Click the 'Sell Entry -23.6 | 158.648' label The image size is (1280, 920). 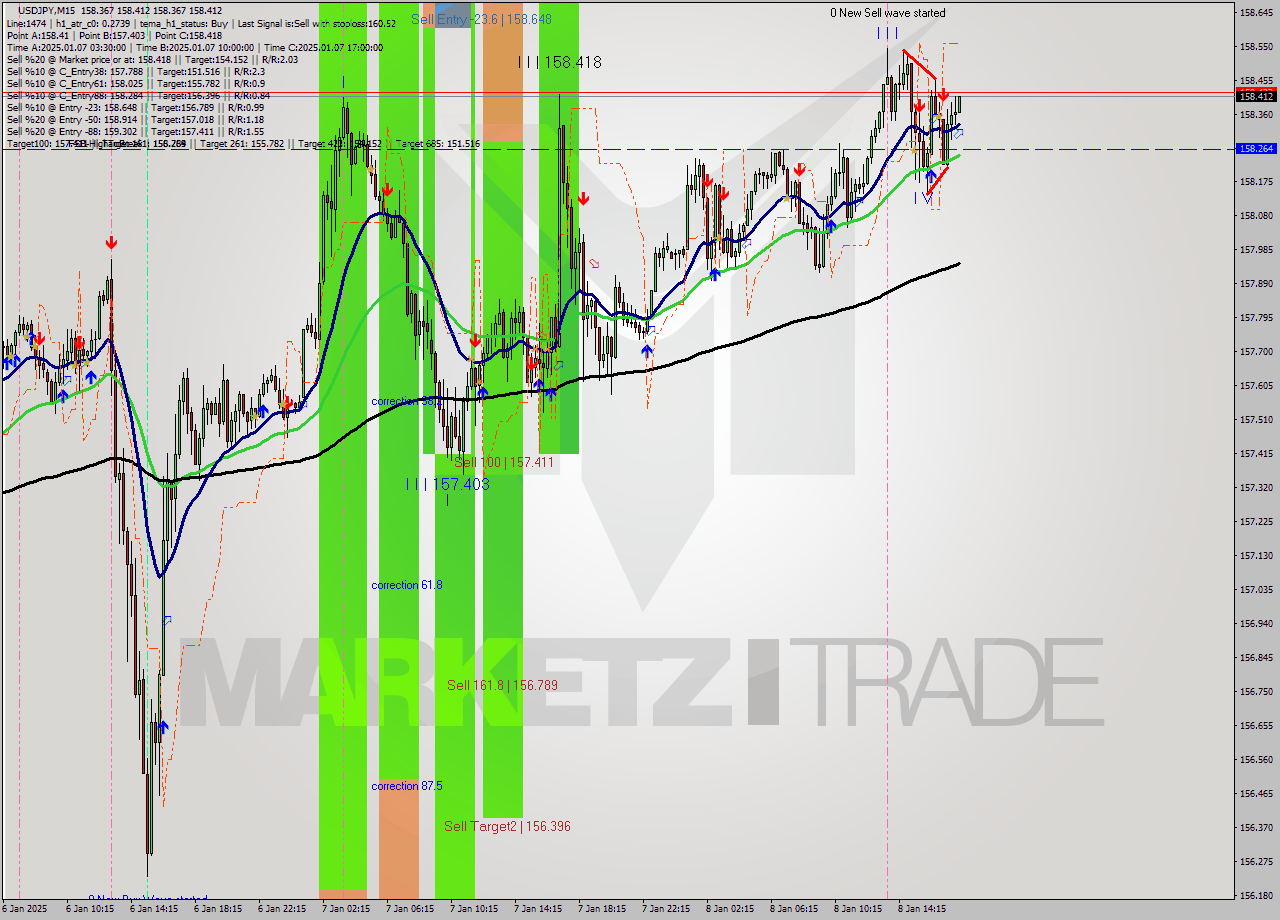[x=481, y=19]
